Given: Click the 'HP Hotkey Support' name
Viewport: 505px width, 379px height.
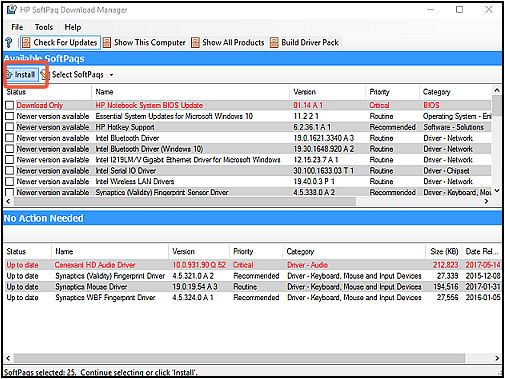Looking at the screenshot, I should [125, 127].
